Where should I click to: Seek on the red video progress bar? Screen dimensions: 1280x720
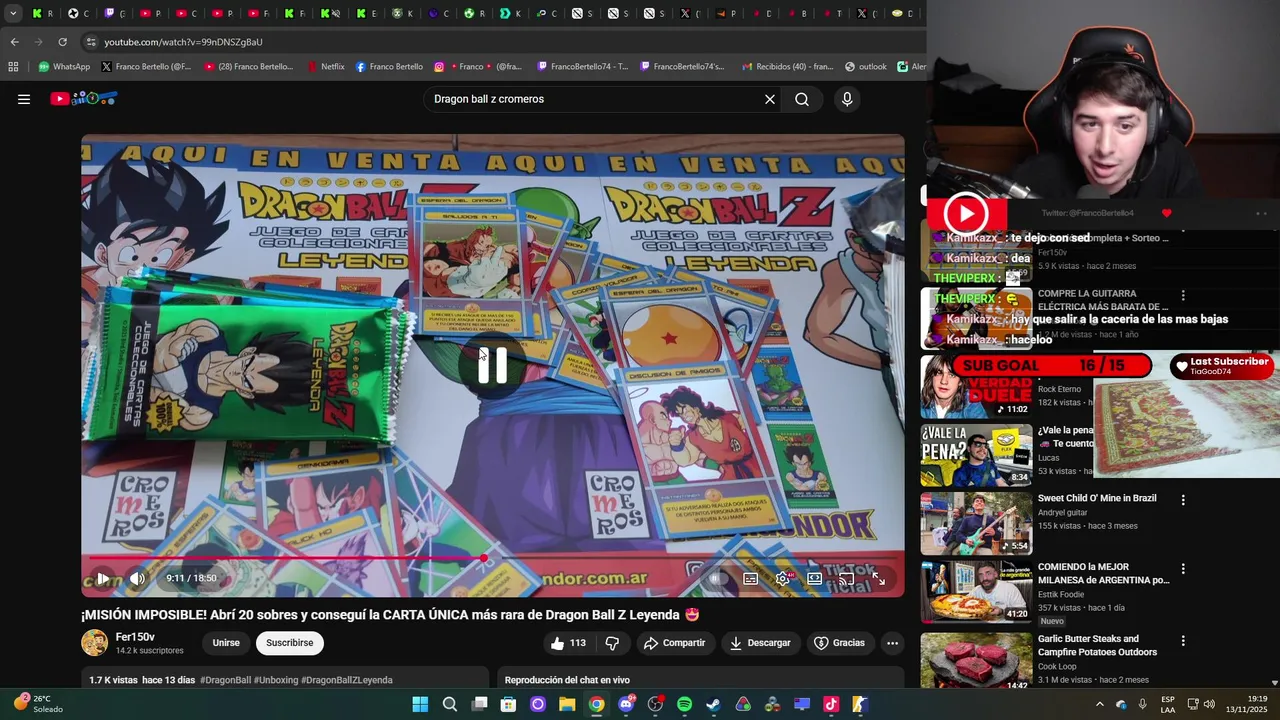click(493, 558)
